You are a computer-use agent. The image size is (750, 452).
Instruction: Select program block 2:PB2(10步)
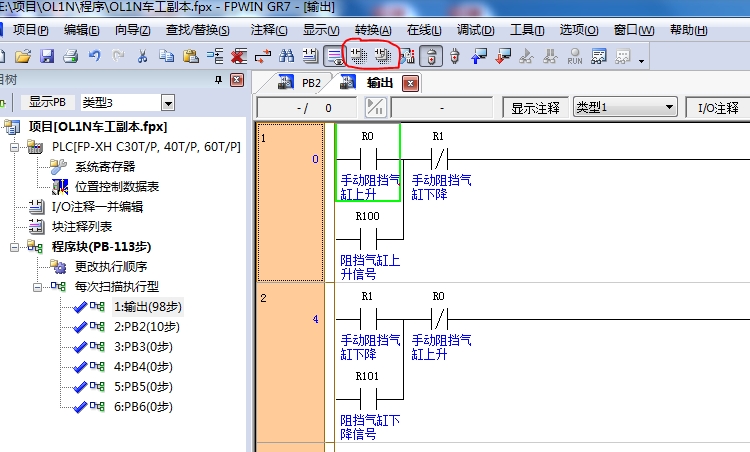click(147, 327)
